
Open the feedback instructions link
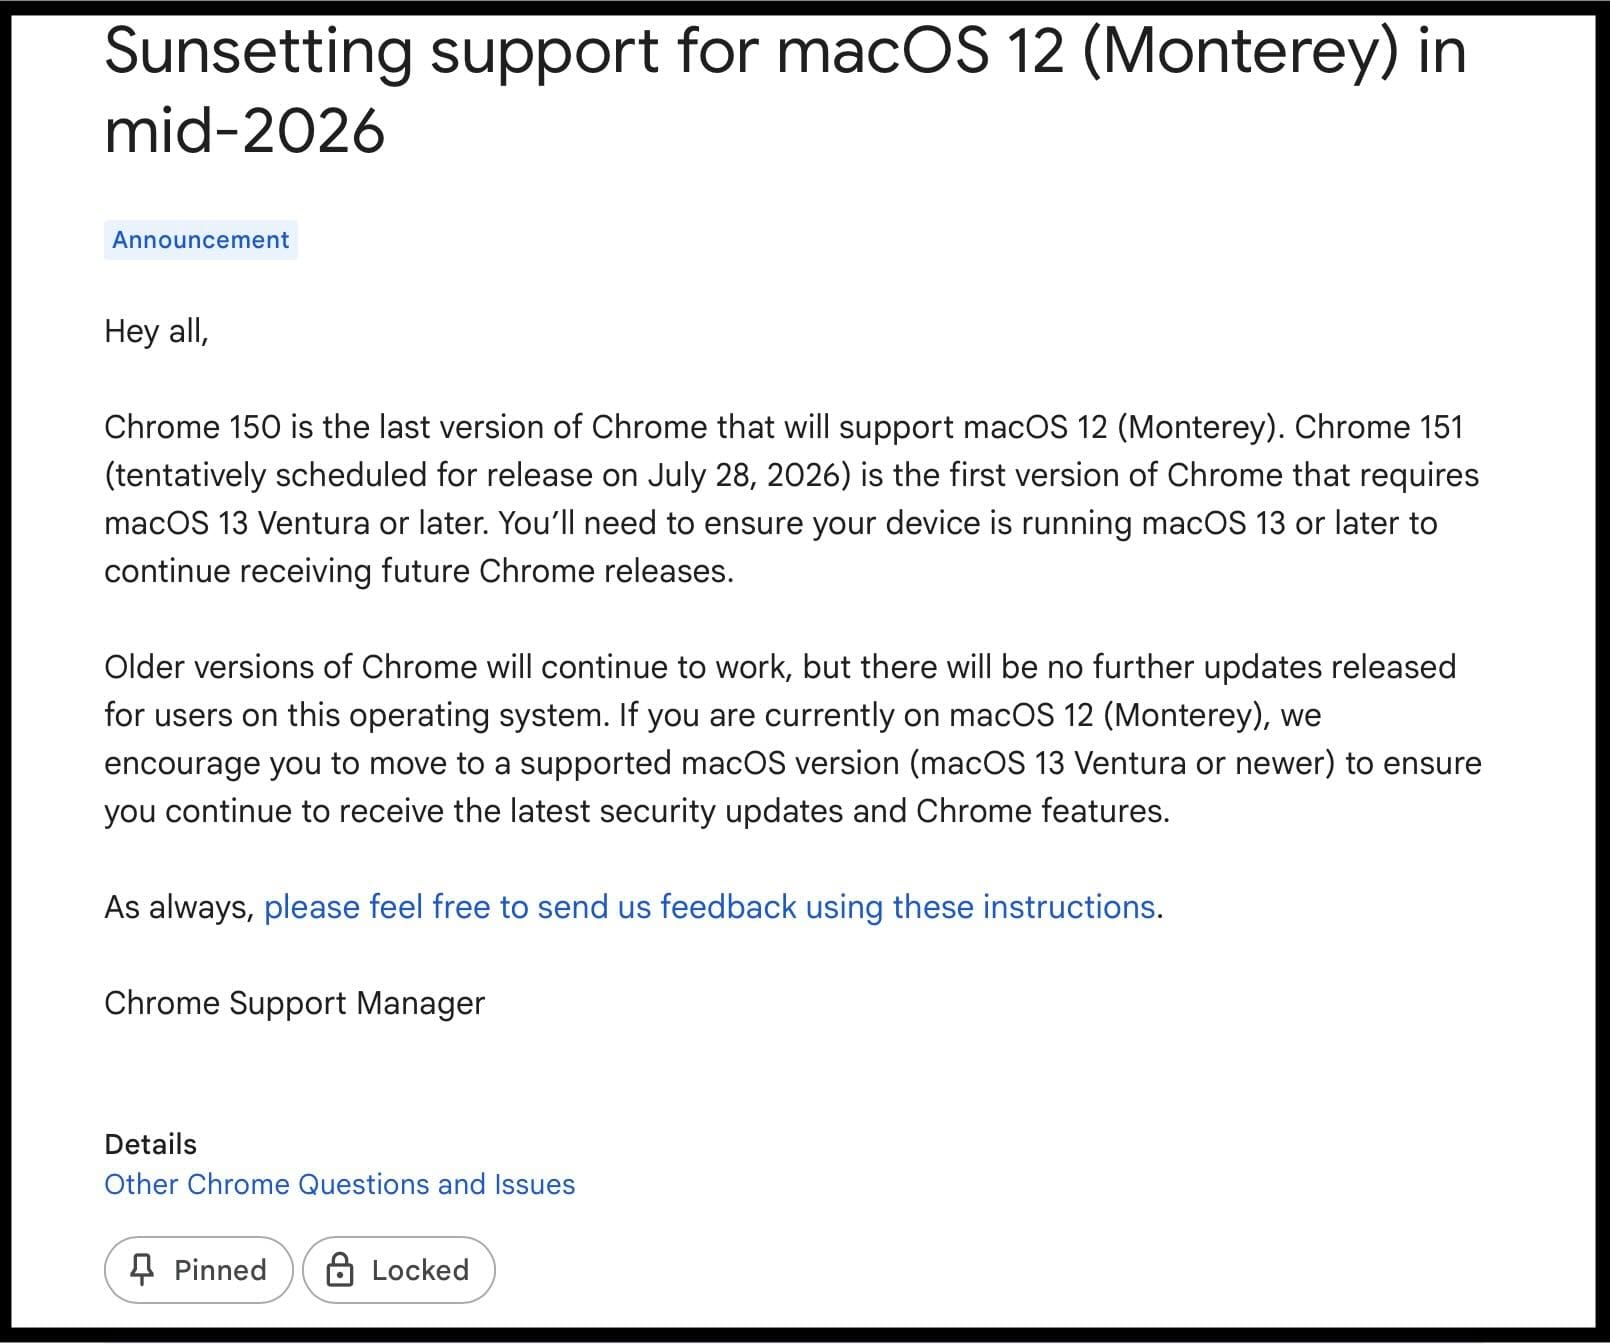click(x=710, y=907)
